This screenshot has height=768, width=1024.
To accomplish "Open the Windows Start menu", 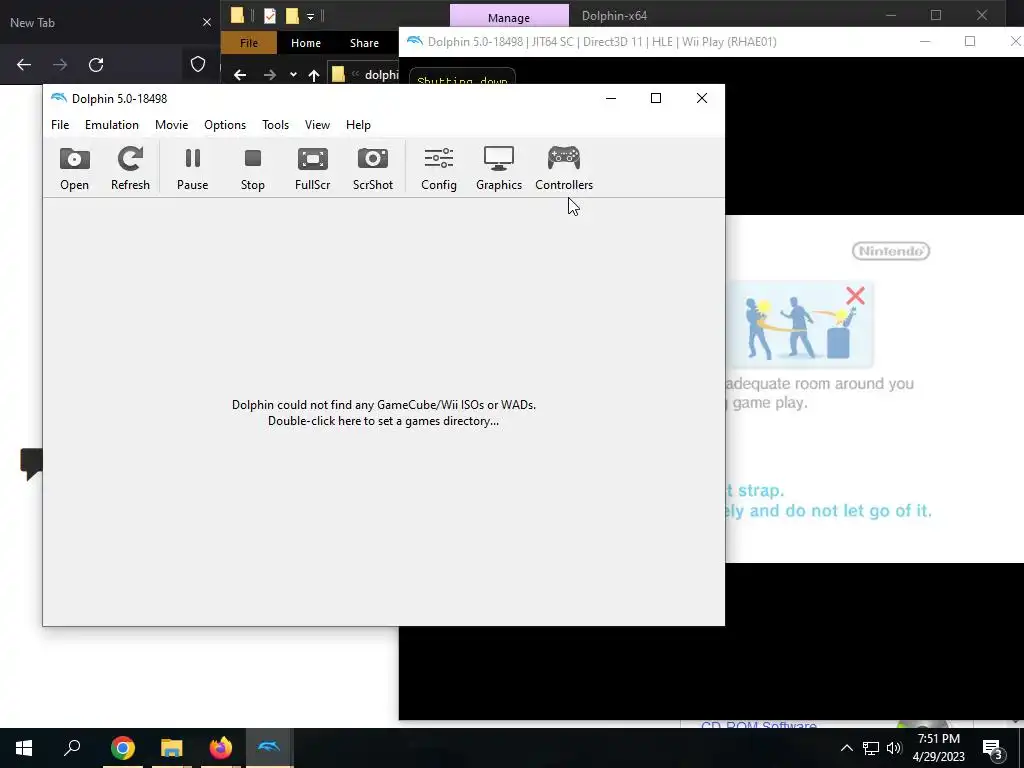I will pyautogui.click(x=24, y=748).
